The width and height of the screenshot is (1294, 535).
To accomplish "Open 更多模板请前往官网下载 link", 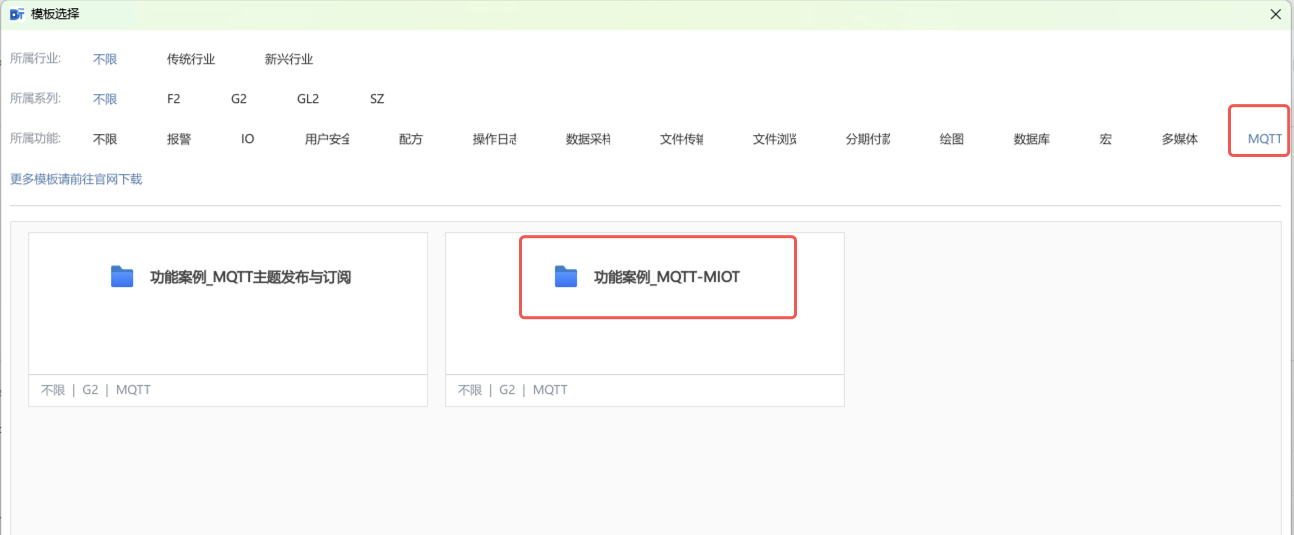I will click(76, 179).
